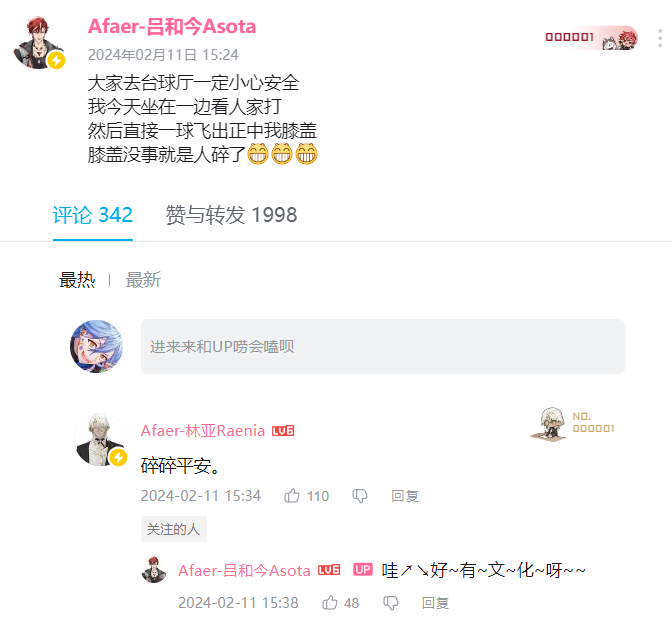Click Afaer-林亚Raenia's commenter avatar

point(101,439)
